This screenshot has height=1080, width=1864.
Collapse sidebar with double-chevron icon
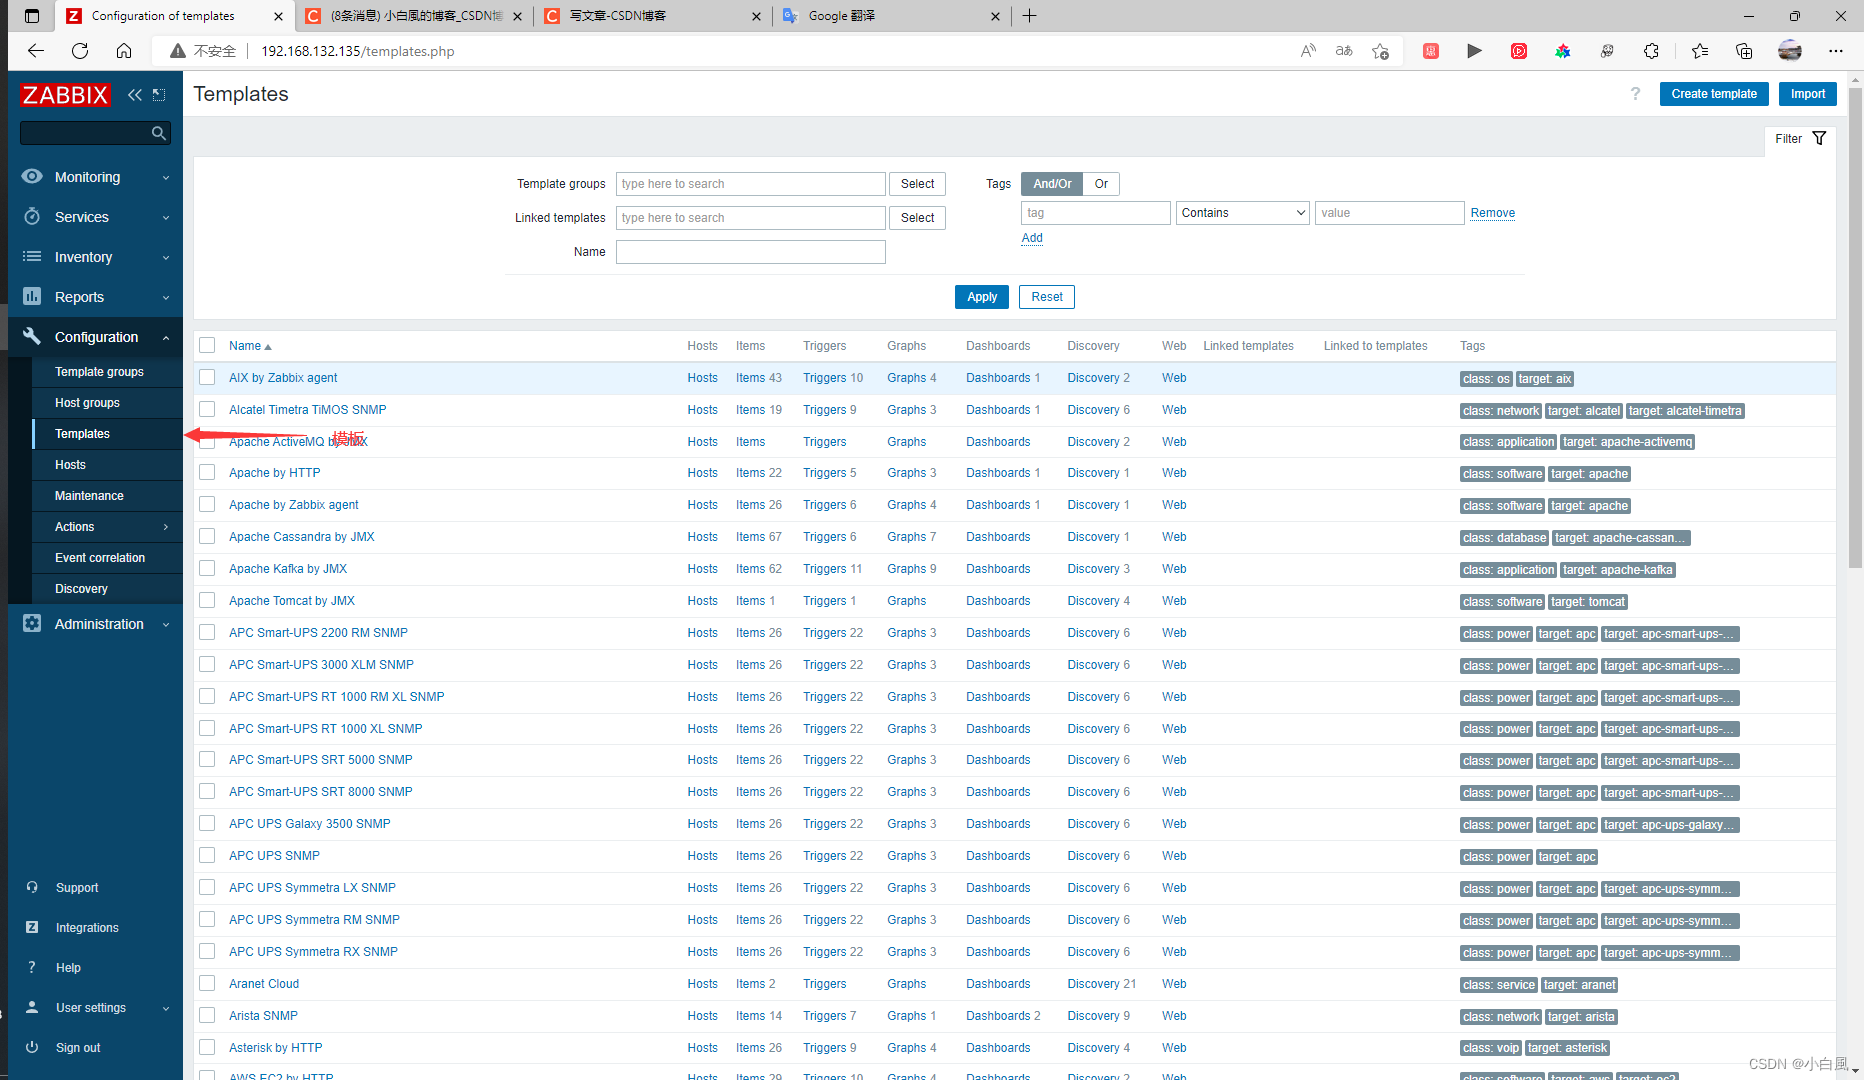tap(135, 95)
